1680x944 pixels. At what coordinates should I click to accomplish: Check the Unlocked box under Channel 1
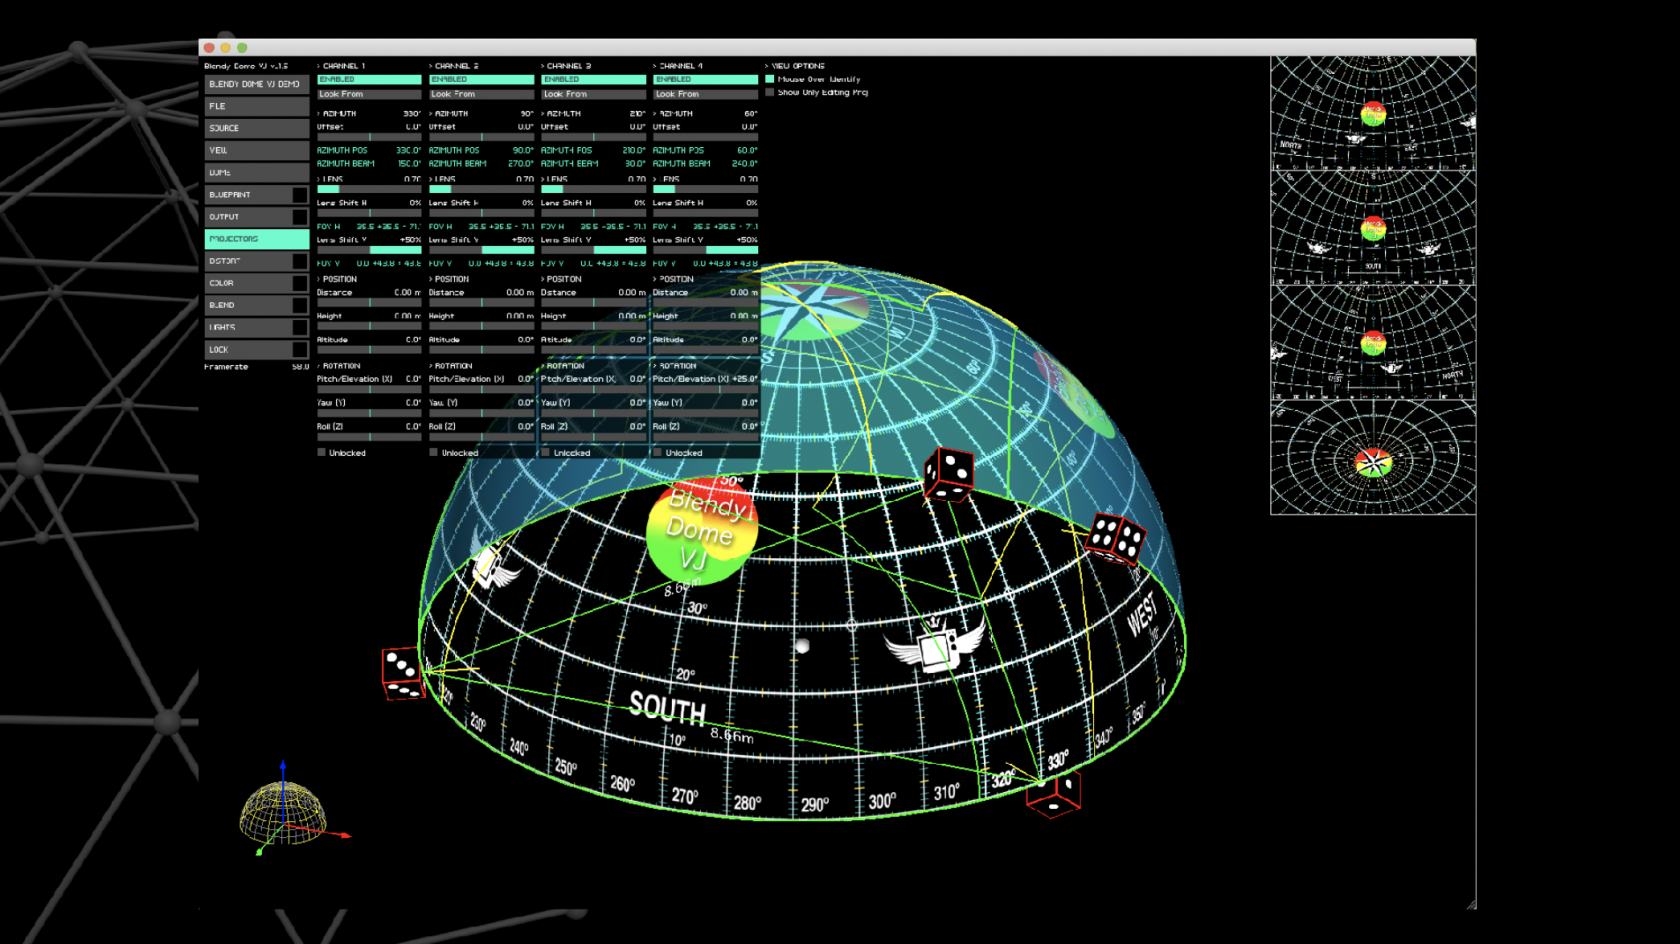(x=322, y=452)
